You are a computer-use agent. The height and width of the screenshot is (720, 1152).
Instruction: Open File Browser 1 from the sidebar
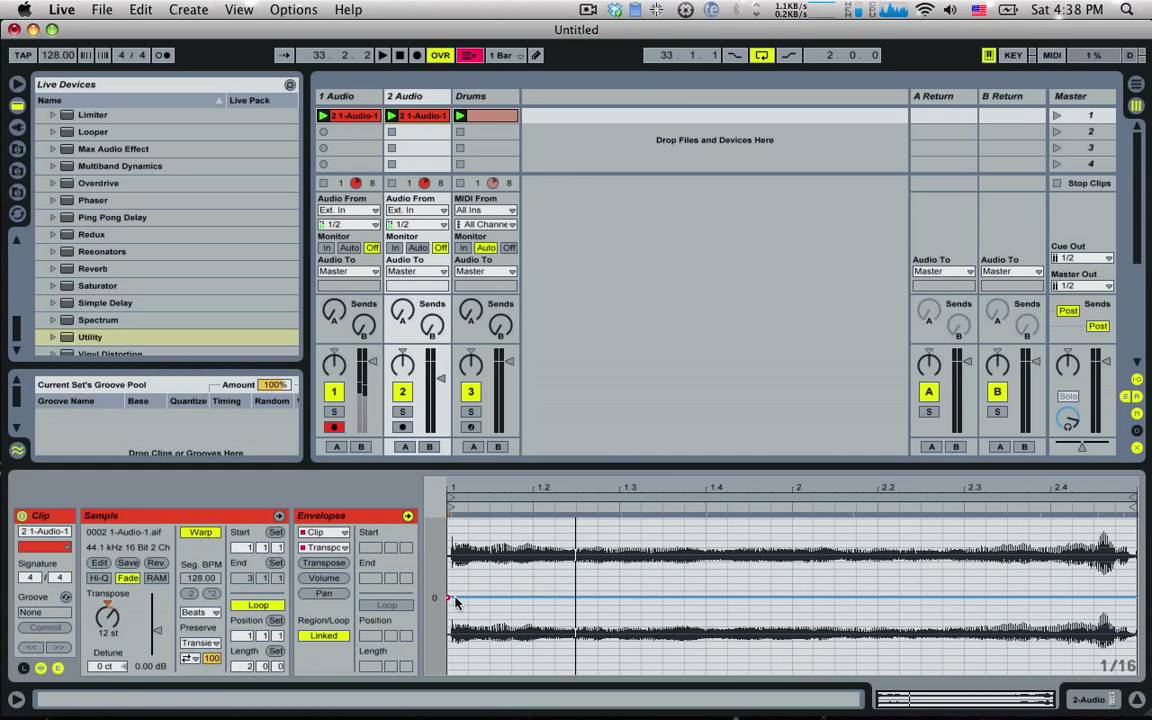[17, 149]
